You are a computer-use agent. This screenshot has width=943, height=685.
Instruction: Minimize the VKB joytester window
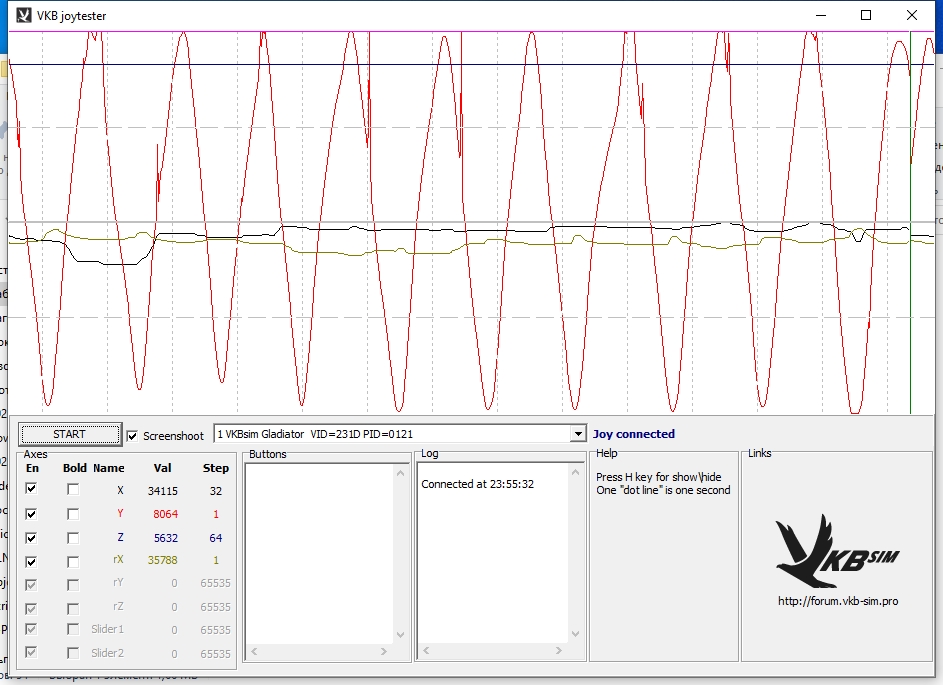click(x=822, y=15)
